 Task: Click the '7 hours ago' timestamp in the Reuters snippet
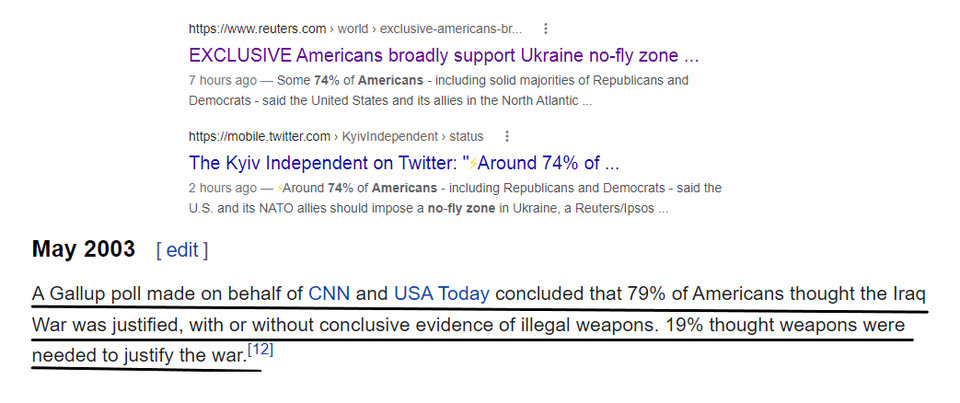click(223, 80)
